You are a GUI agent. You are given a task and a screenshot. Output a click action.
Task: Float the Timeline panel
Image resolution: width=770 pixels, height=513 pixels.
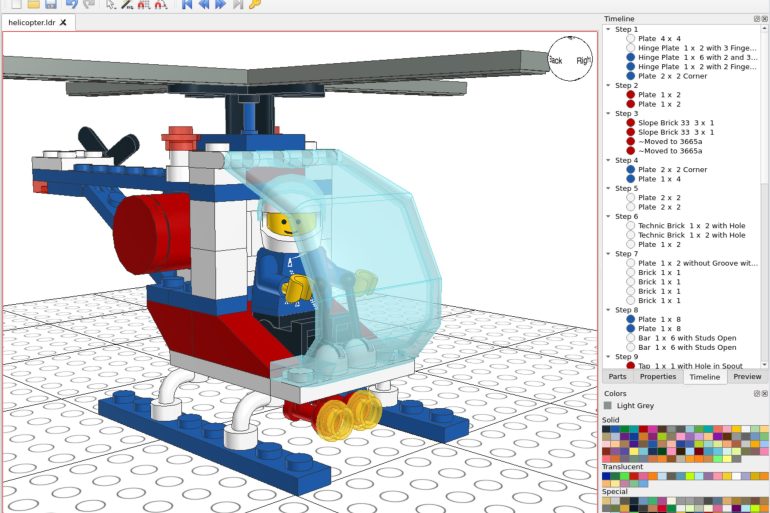click(757, 19)
